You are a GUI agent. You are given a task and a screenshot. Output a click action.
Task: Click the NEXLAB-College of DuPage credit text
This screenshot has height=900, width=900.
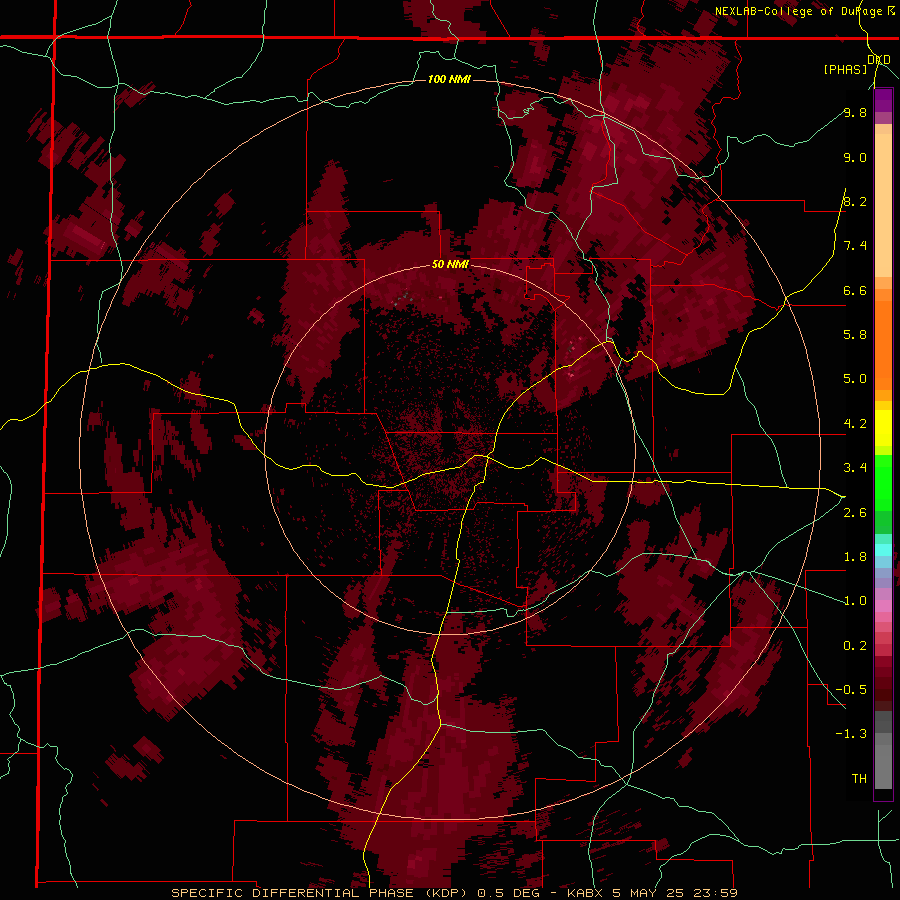[x=798, y=11]
